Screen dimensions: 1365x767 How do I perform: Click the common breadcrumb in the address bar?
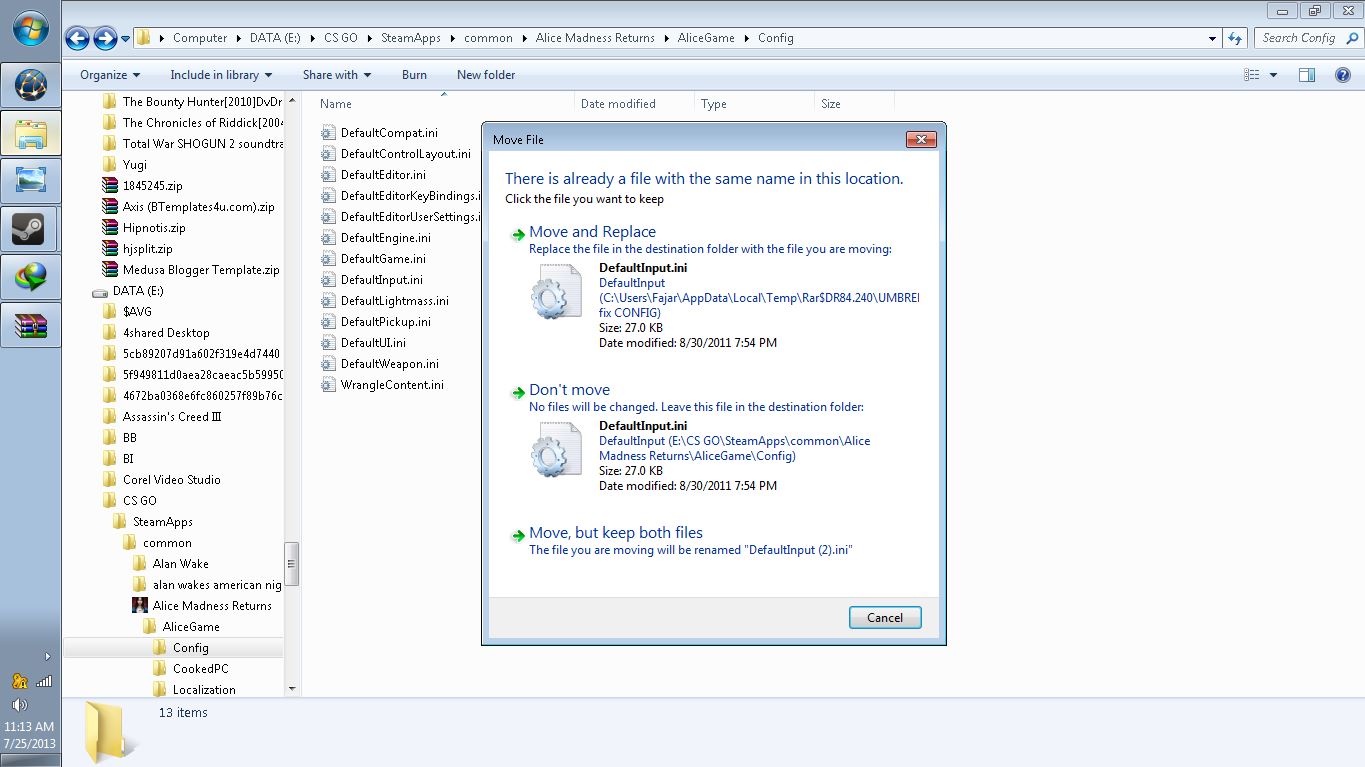488,38
